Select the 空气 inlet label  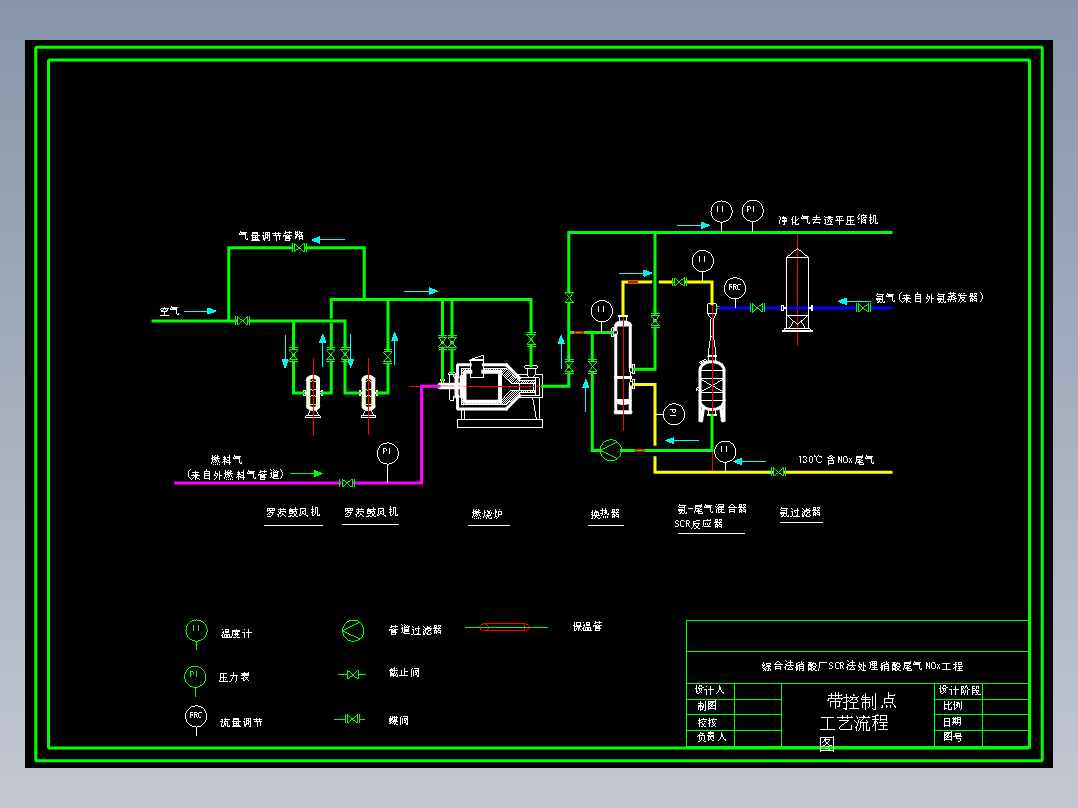point(169,312)
